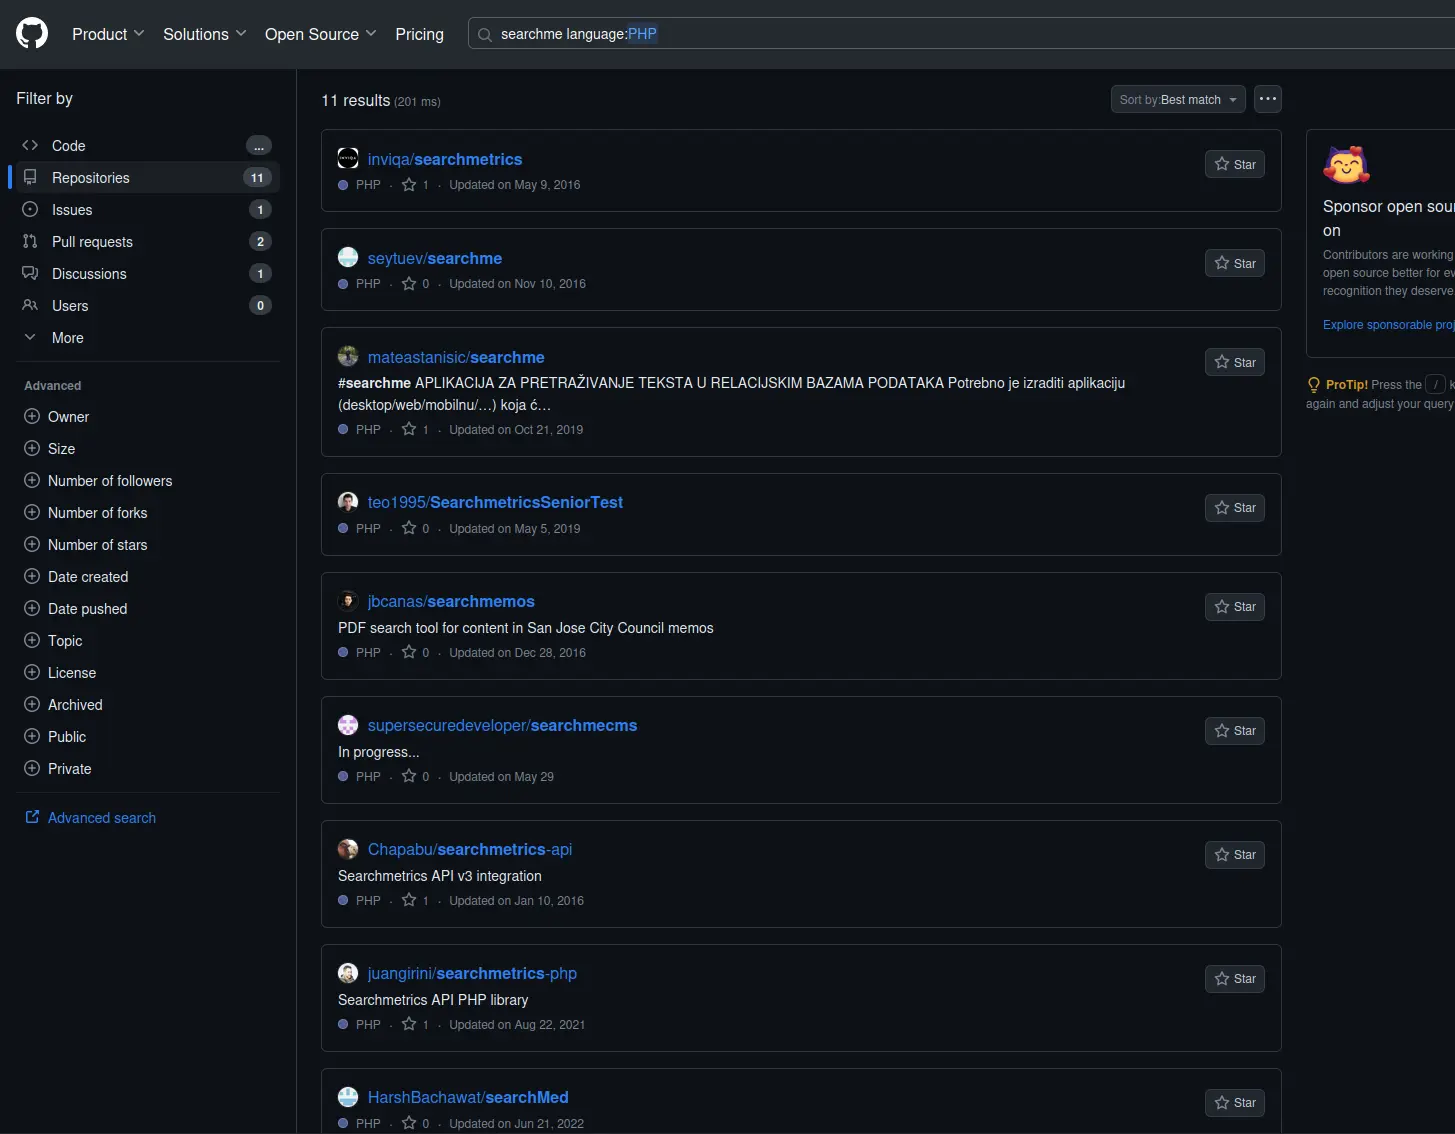
Task: Star the inviqa/searchmetrics repository
Action: click(1235, 164)
